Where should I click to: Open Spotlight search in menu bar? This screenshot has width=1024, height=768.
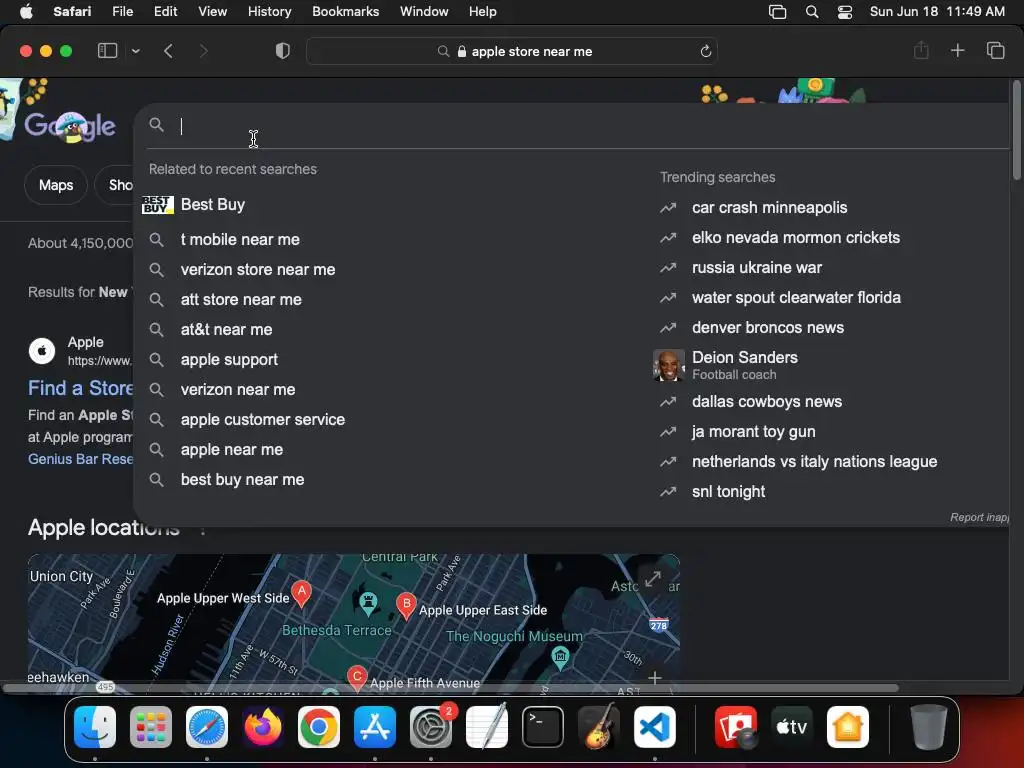point(812,12)
